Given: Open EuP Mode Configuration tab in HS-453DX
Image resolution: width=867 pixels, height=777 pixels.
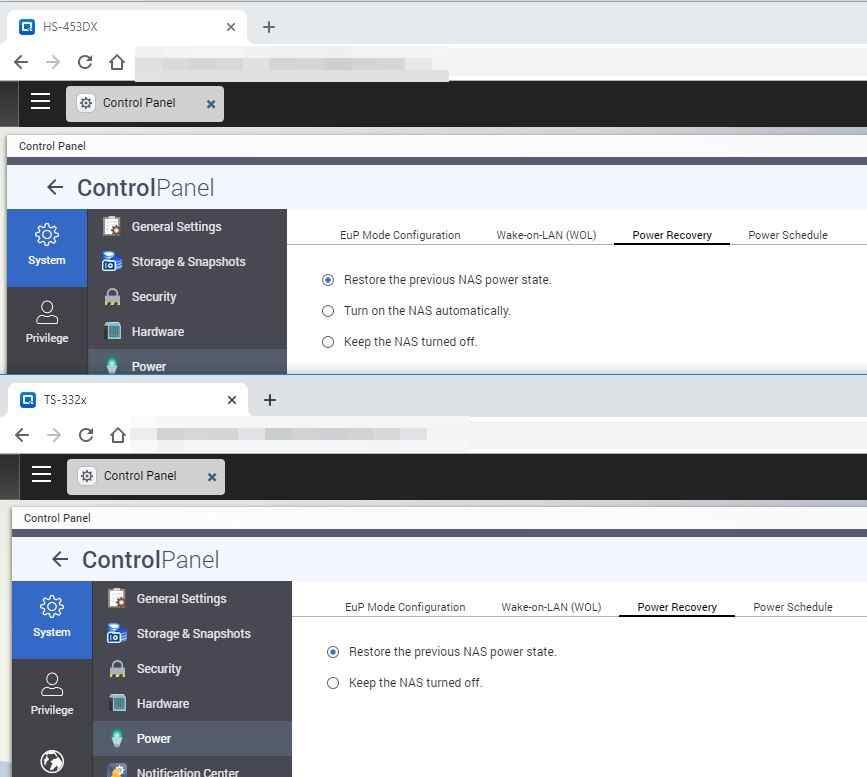Looking at the screenshot, I should tap(400, 235).
